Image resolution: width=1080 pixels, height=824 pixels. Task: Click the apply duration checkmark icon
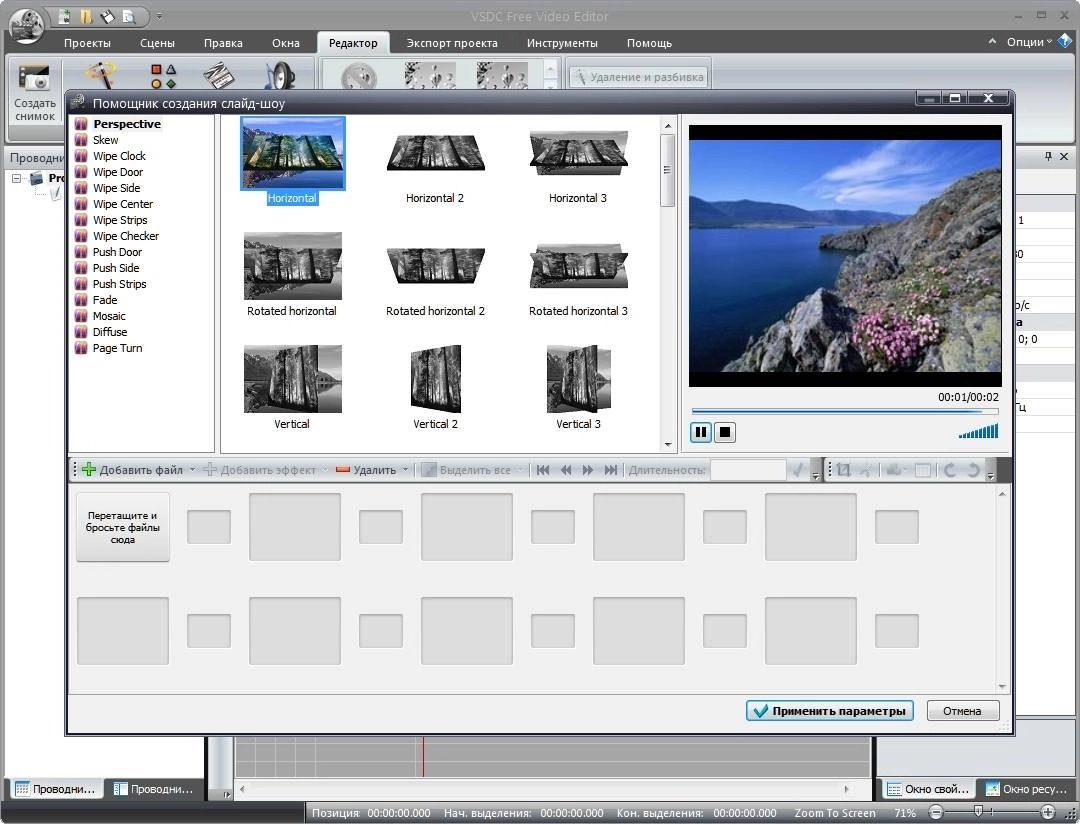[798, 470]
